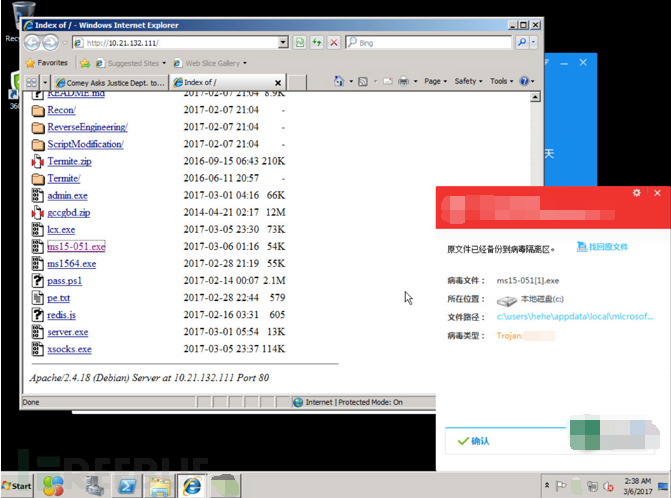671x498 pixels.
Task: Click the Print icon
Action: point(403,81)
